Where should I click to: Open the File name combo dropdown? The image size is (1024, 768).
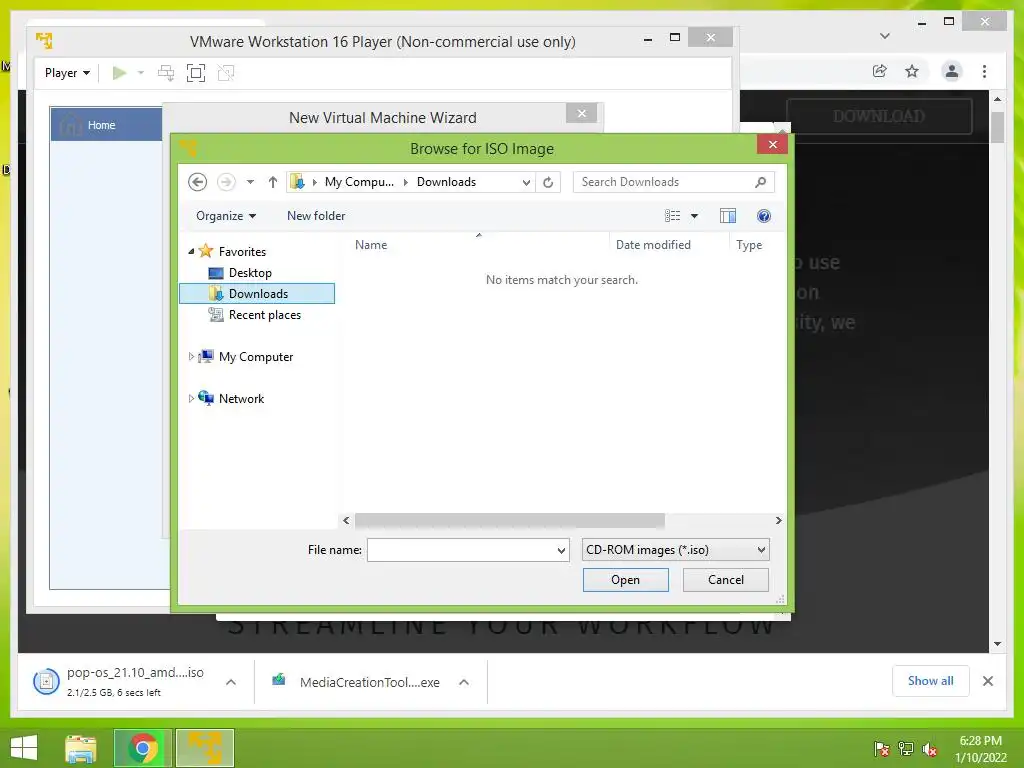click(x=561, y=550)
